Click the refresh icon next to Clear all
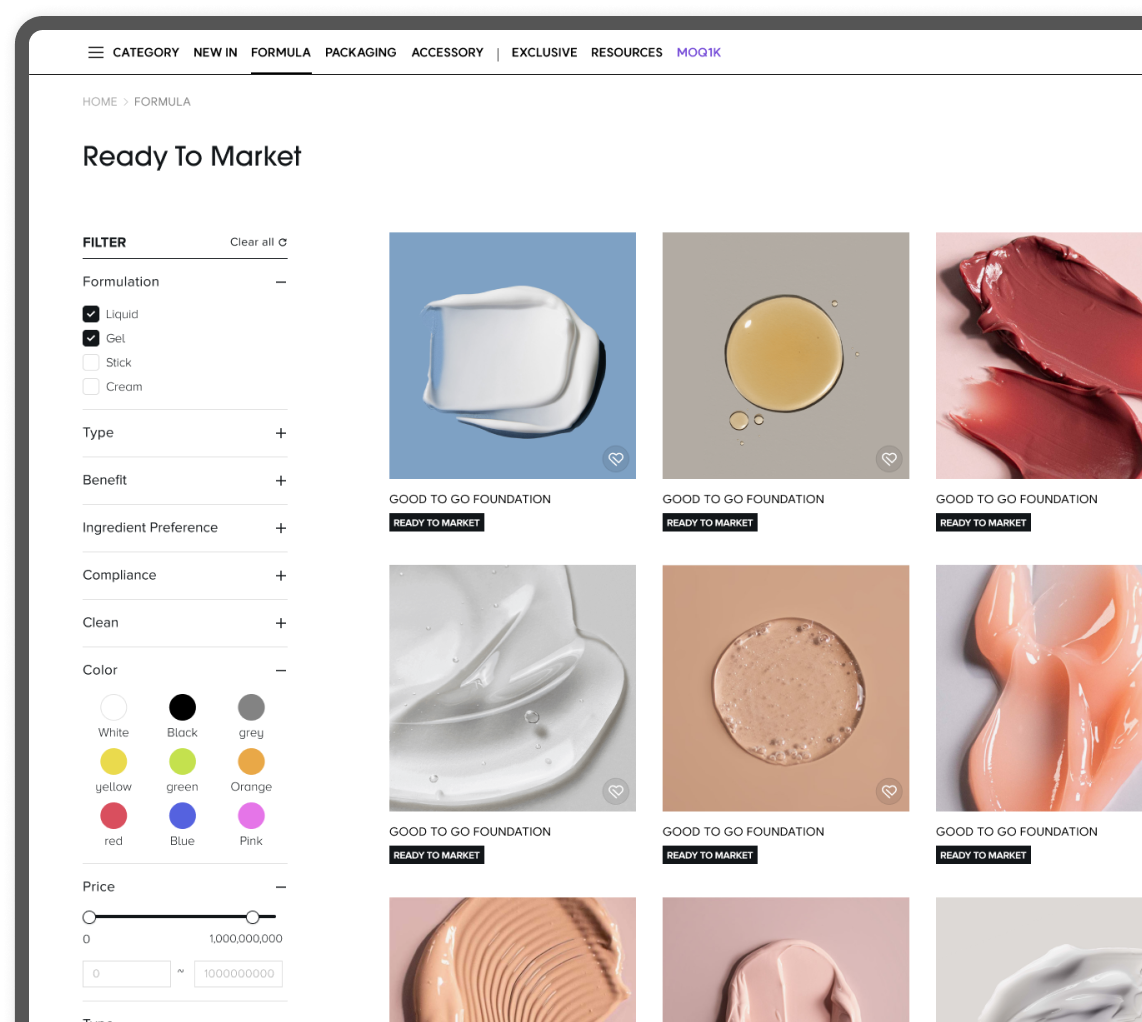This screenshot has height=1022, width=1142. pyautogui.click(x=283, y=243)
